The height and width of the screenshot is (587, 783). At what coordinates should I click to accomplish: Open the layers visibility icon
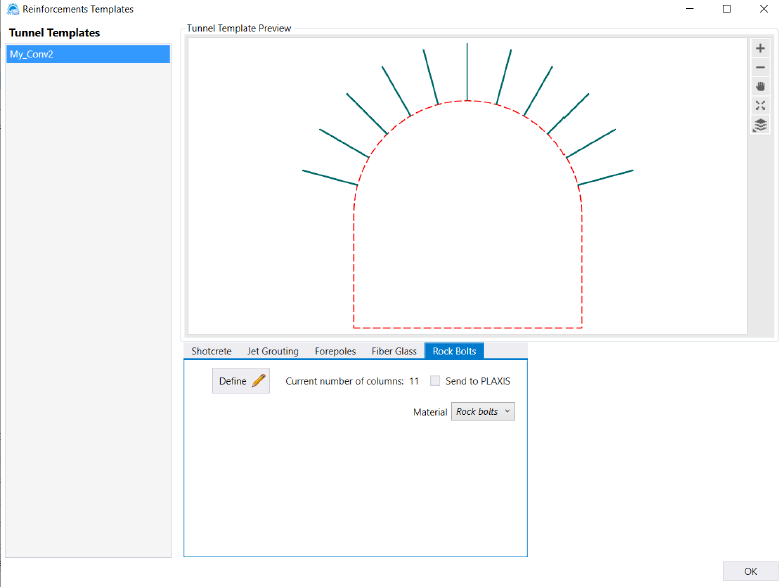(x=760, y=125)
